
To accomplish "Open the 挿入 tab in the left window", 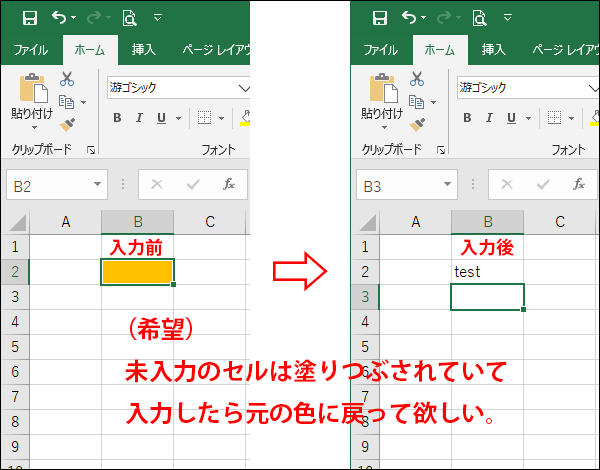I will tap(143, 49).
